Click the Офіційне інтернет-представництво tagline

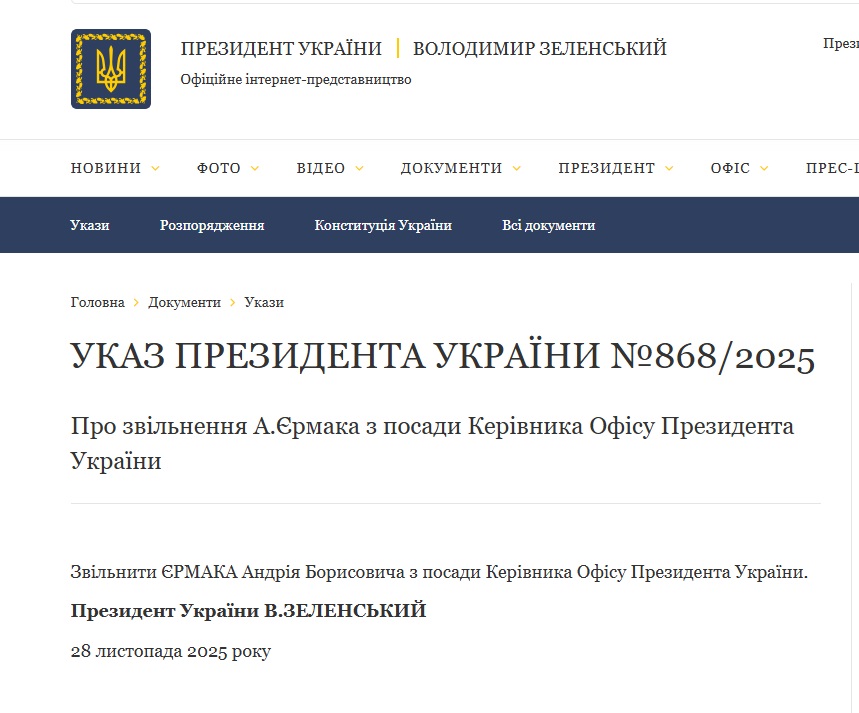click(x=296, y=80)
